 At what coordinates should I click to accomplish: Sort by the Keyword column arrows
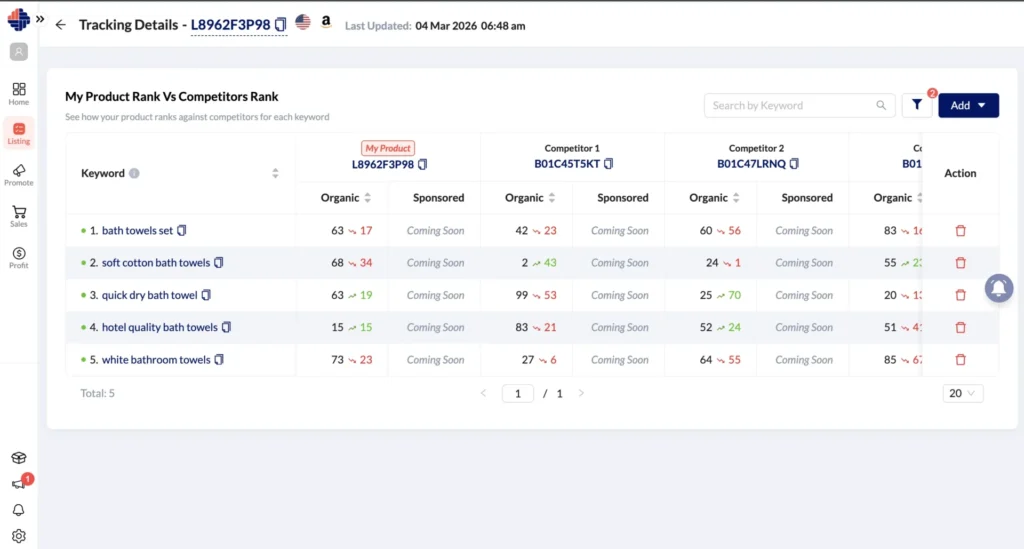point(275,173)
